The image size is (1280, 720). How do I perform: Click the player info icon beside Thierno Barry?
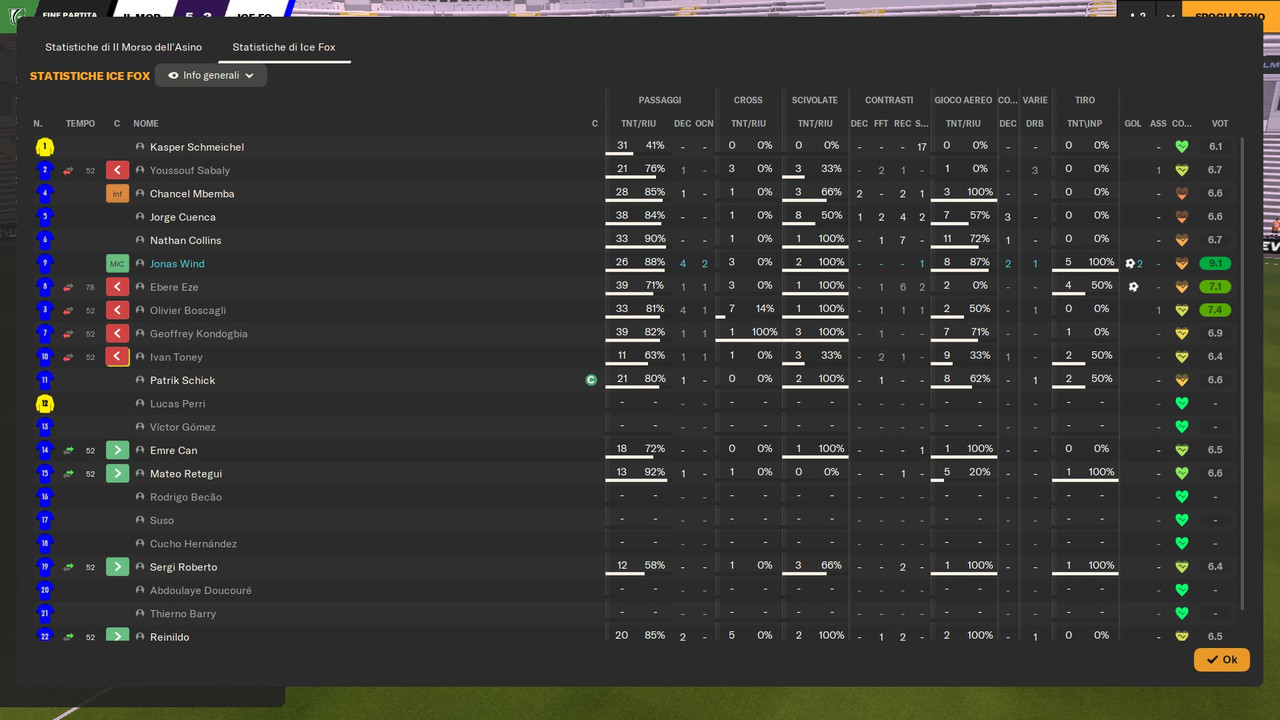140,614
